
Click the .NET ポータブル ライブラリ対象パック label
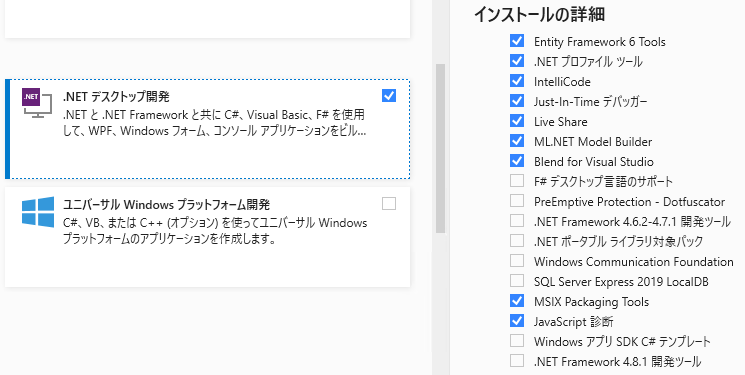point(618,241)
